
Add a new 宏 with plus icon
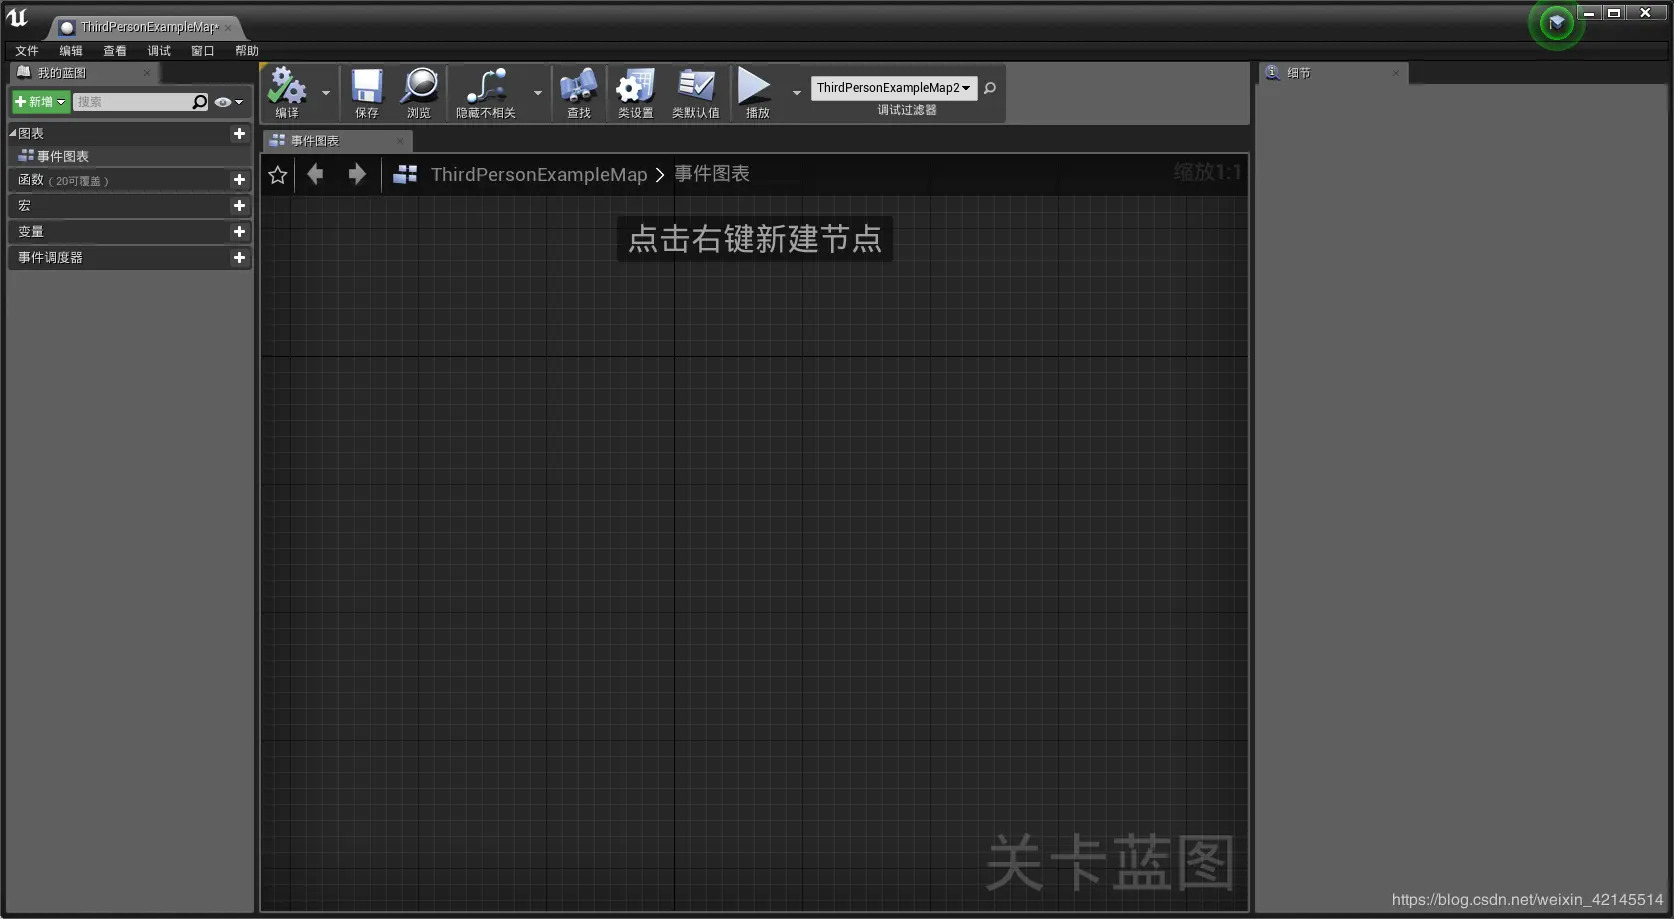click(x=239, y=205)
